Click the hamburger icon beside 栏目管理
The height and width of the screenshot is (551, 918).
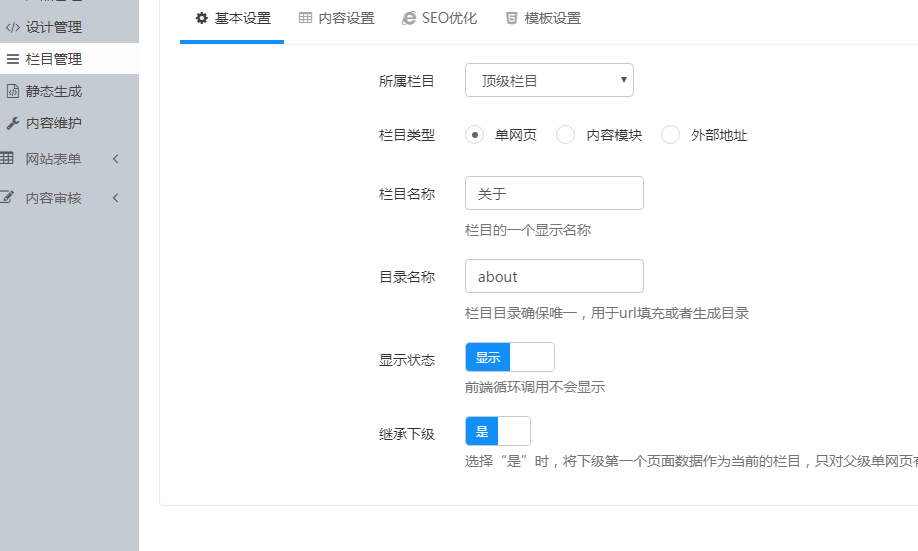click(x=12, y=59)
